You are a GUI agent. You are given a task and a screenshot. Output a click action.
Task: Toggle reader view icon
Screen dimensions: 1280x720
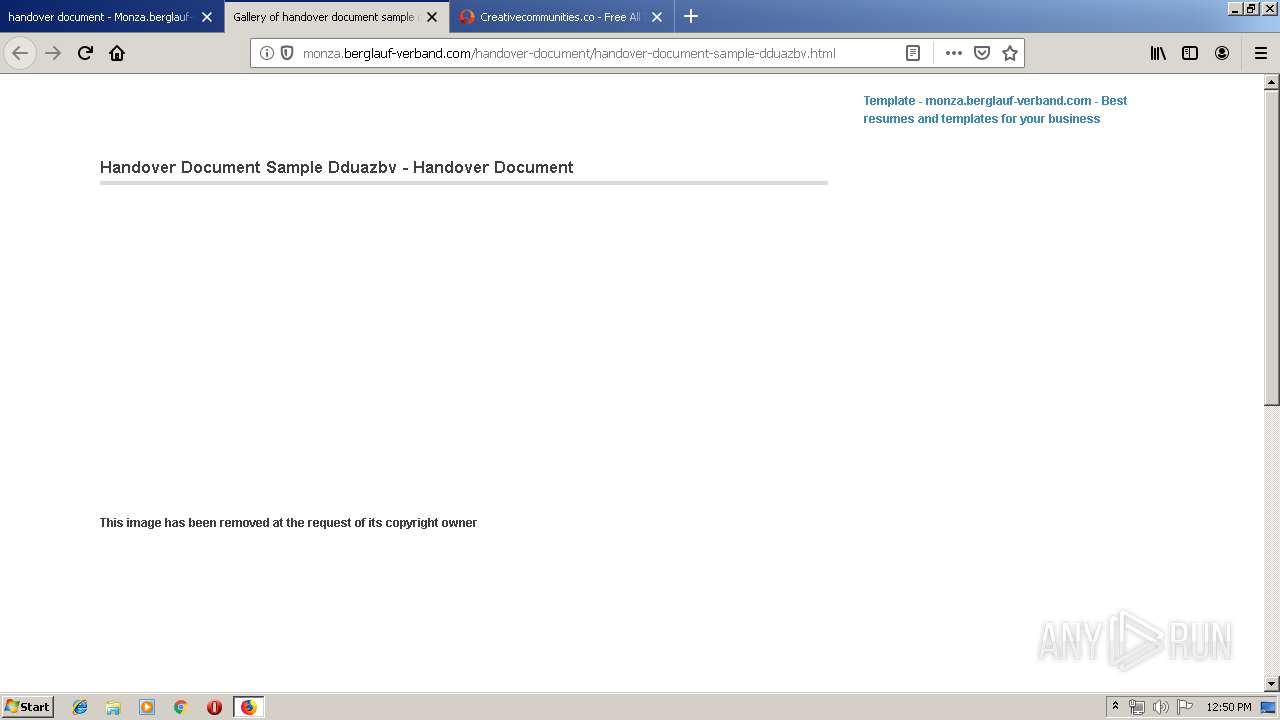pos(913,53)
